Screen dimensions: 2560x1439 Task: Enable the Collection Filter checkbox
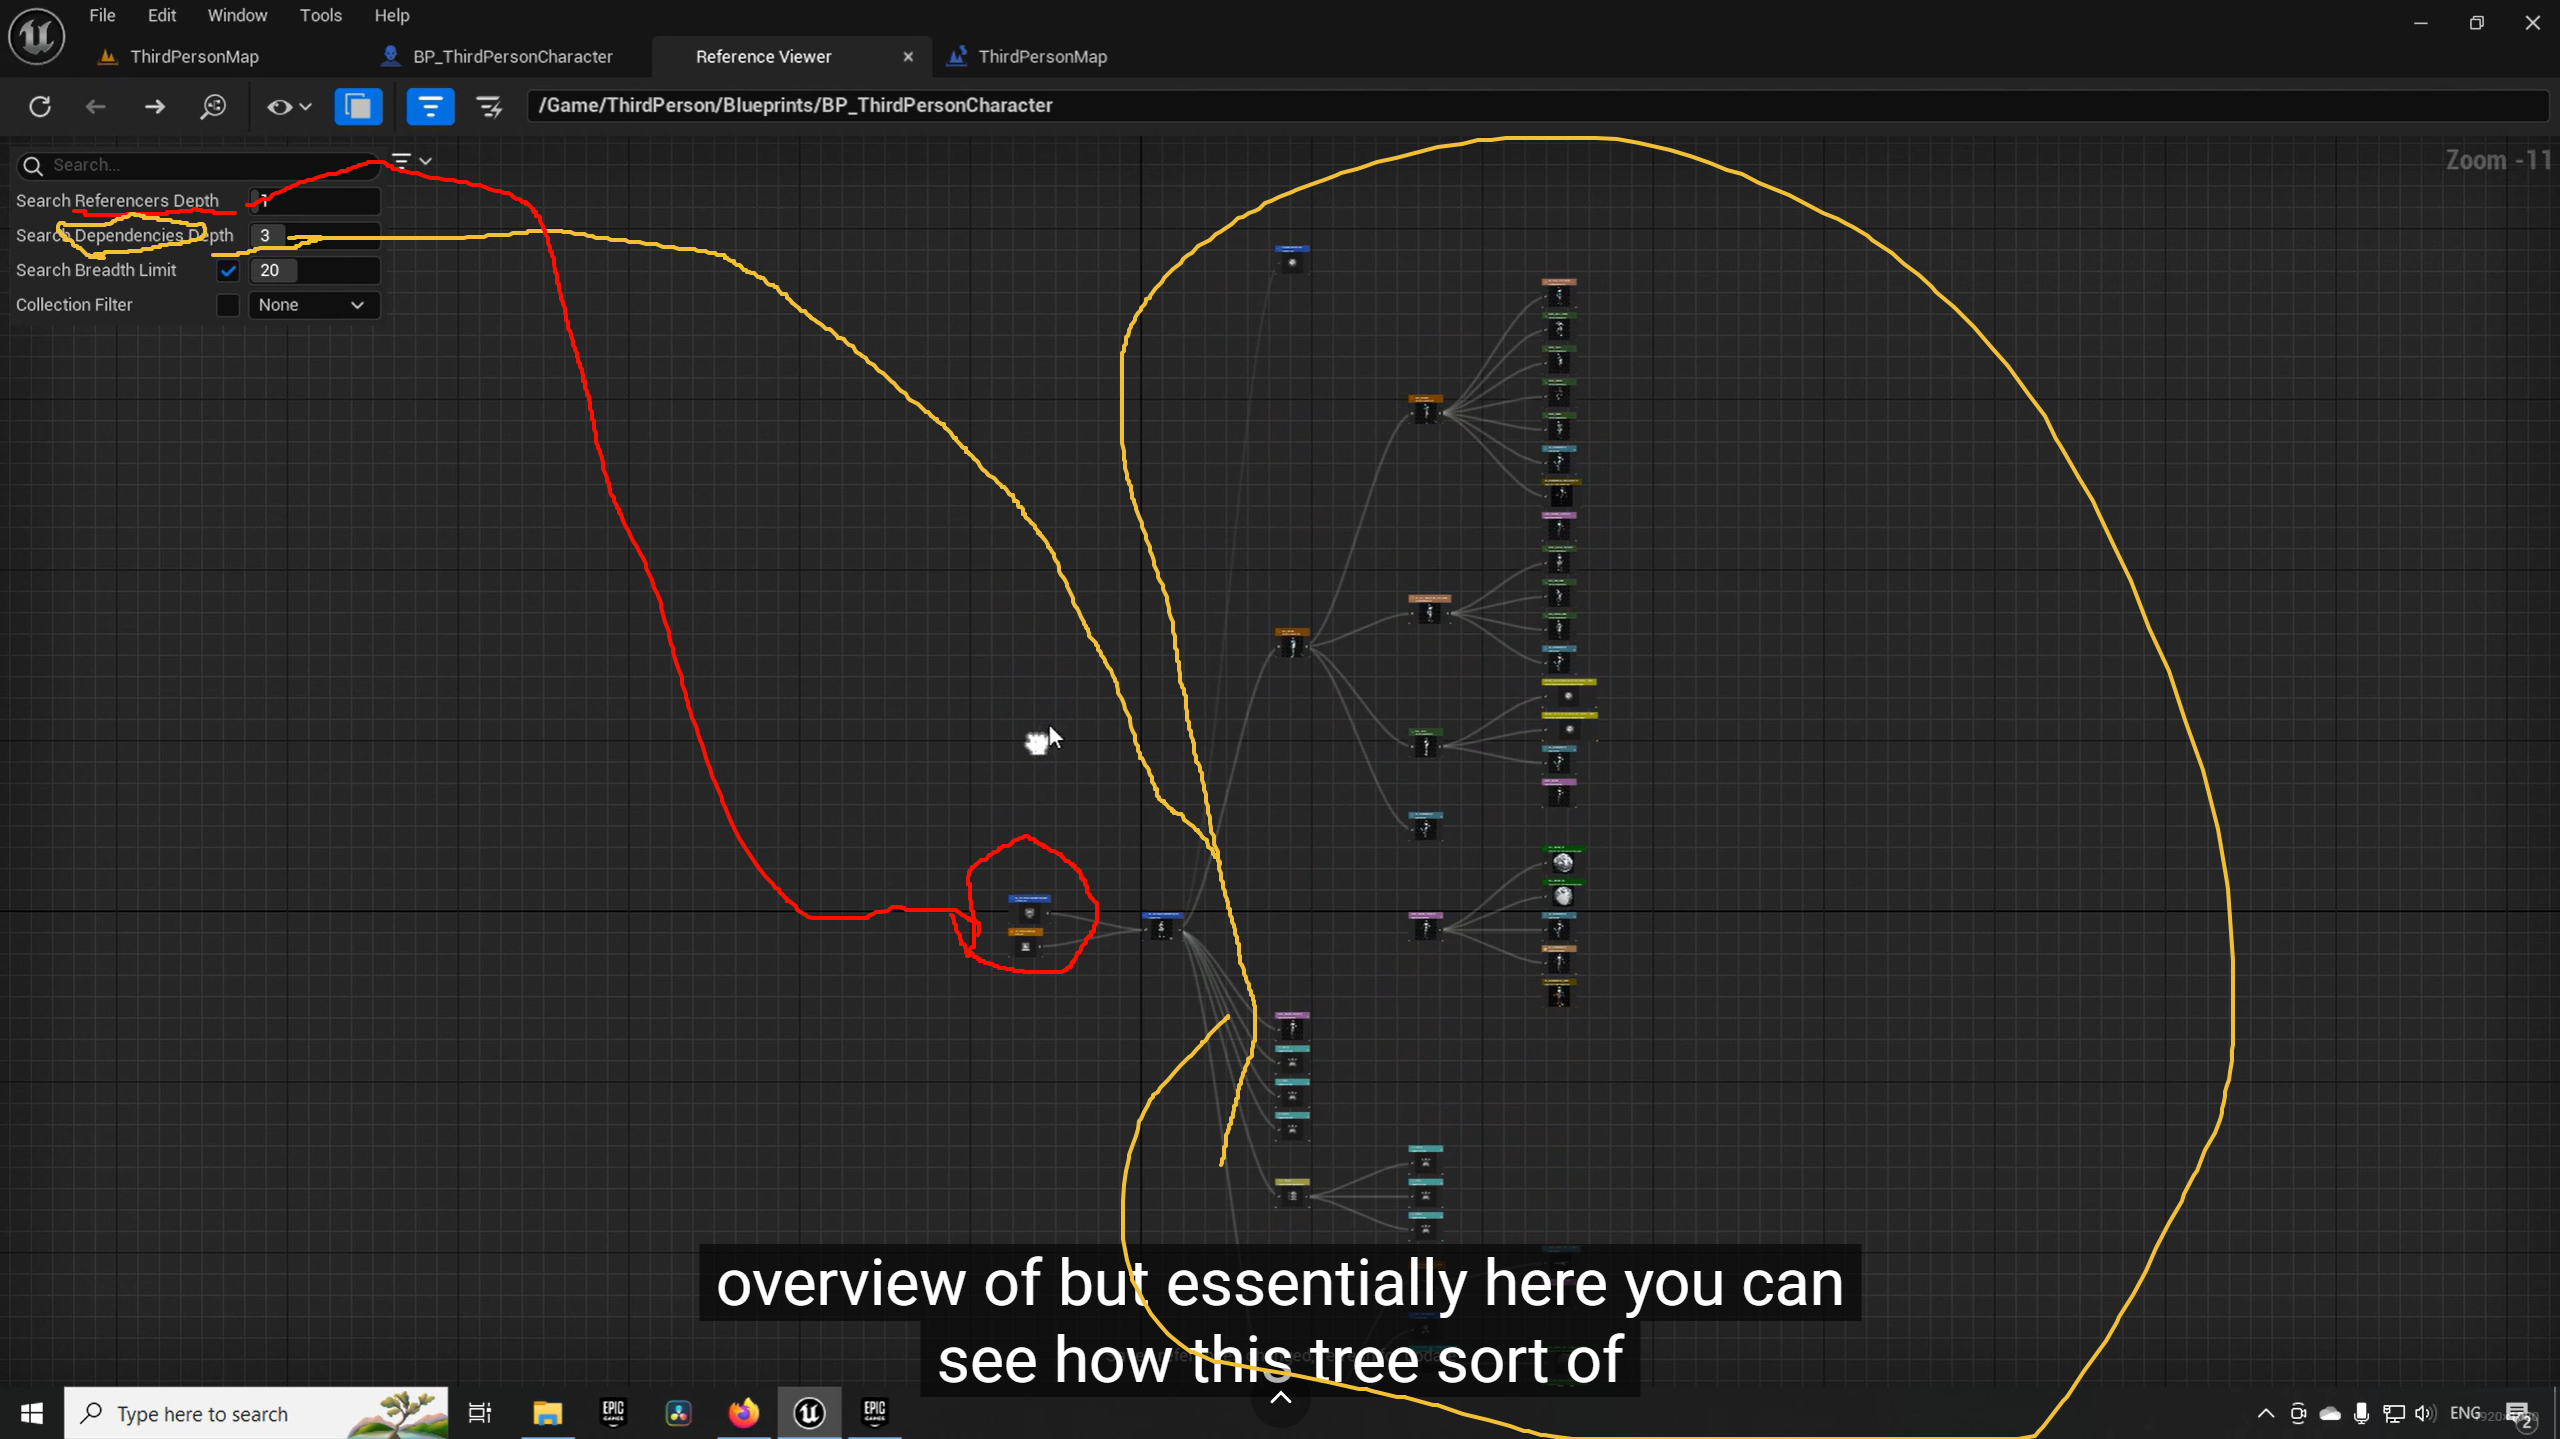[228, 305]
